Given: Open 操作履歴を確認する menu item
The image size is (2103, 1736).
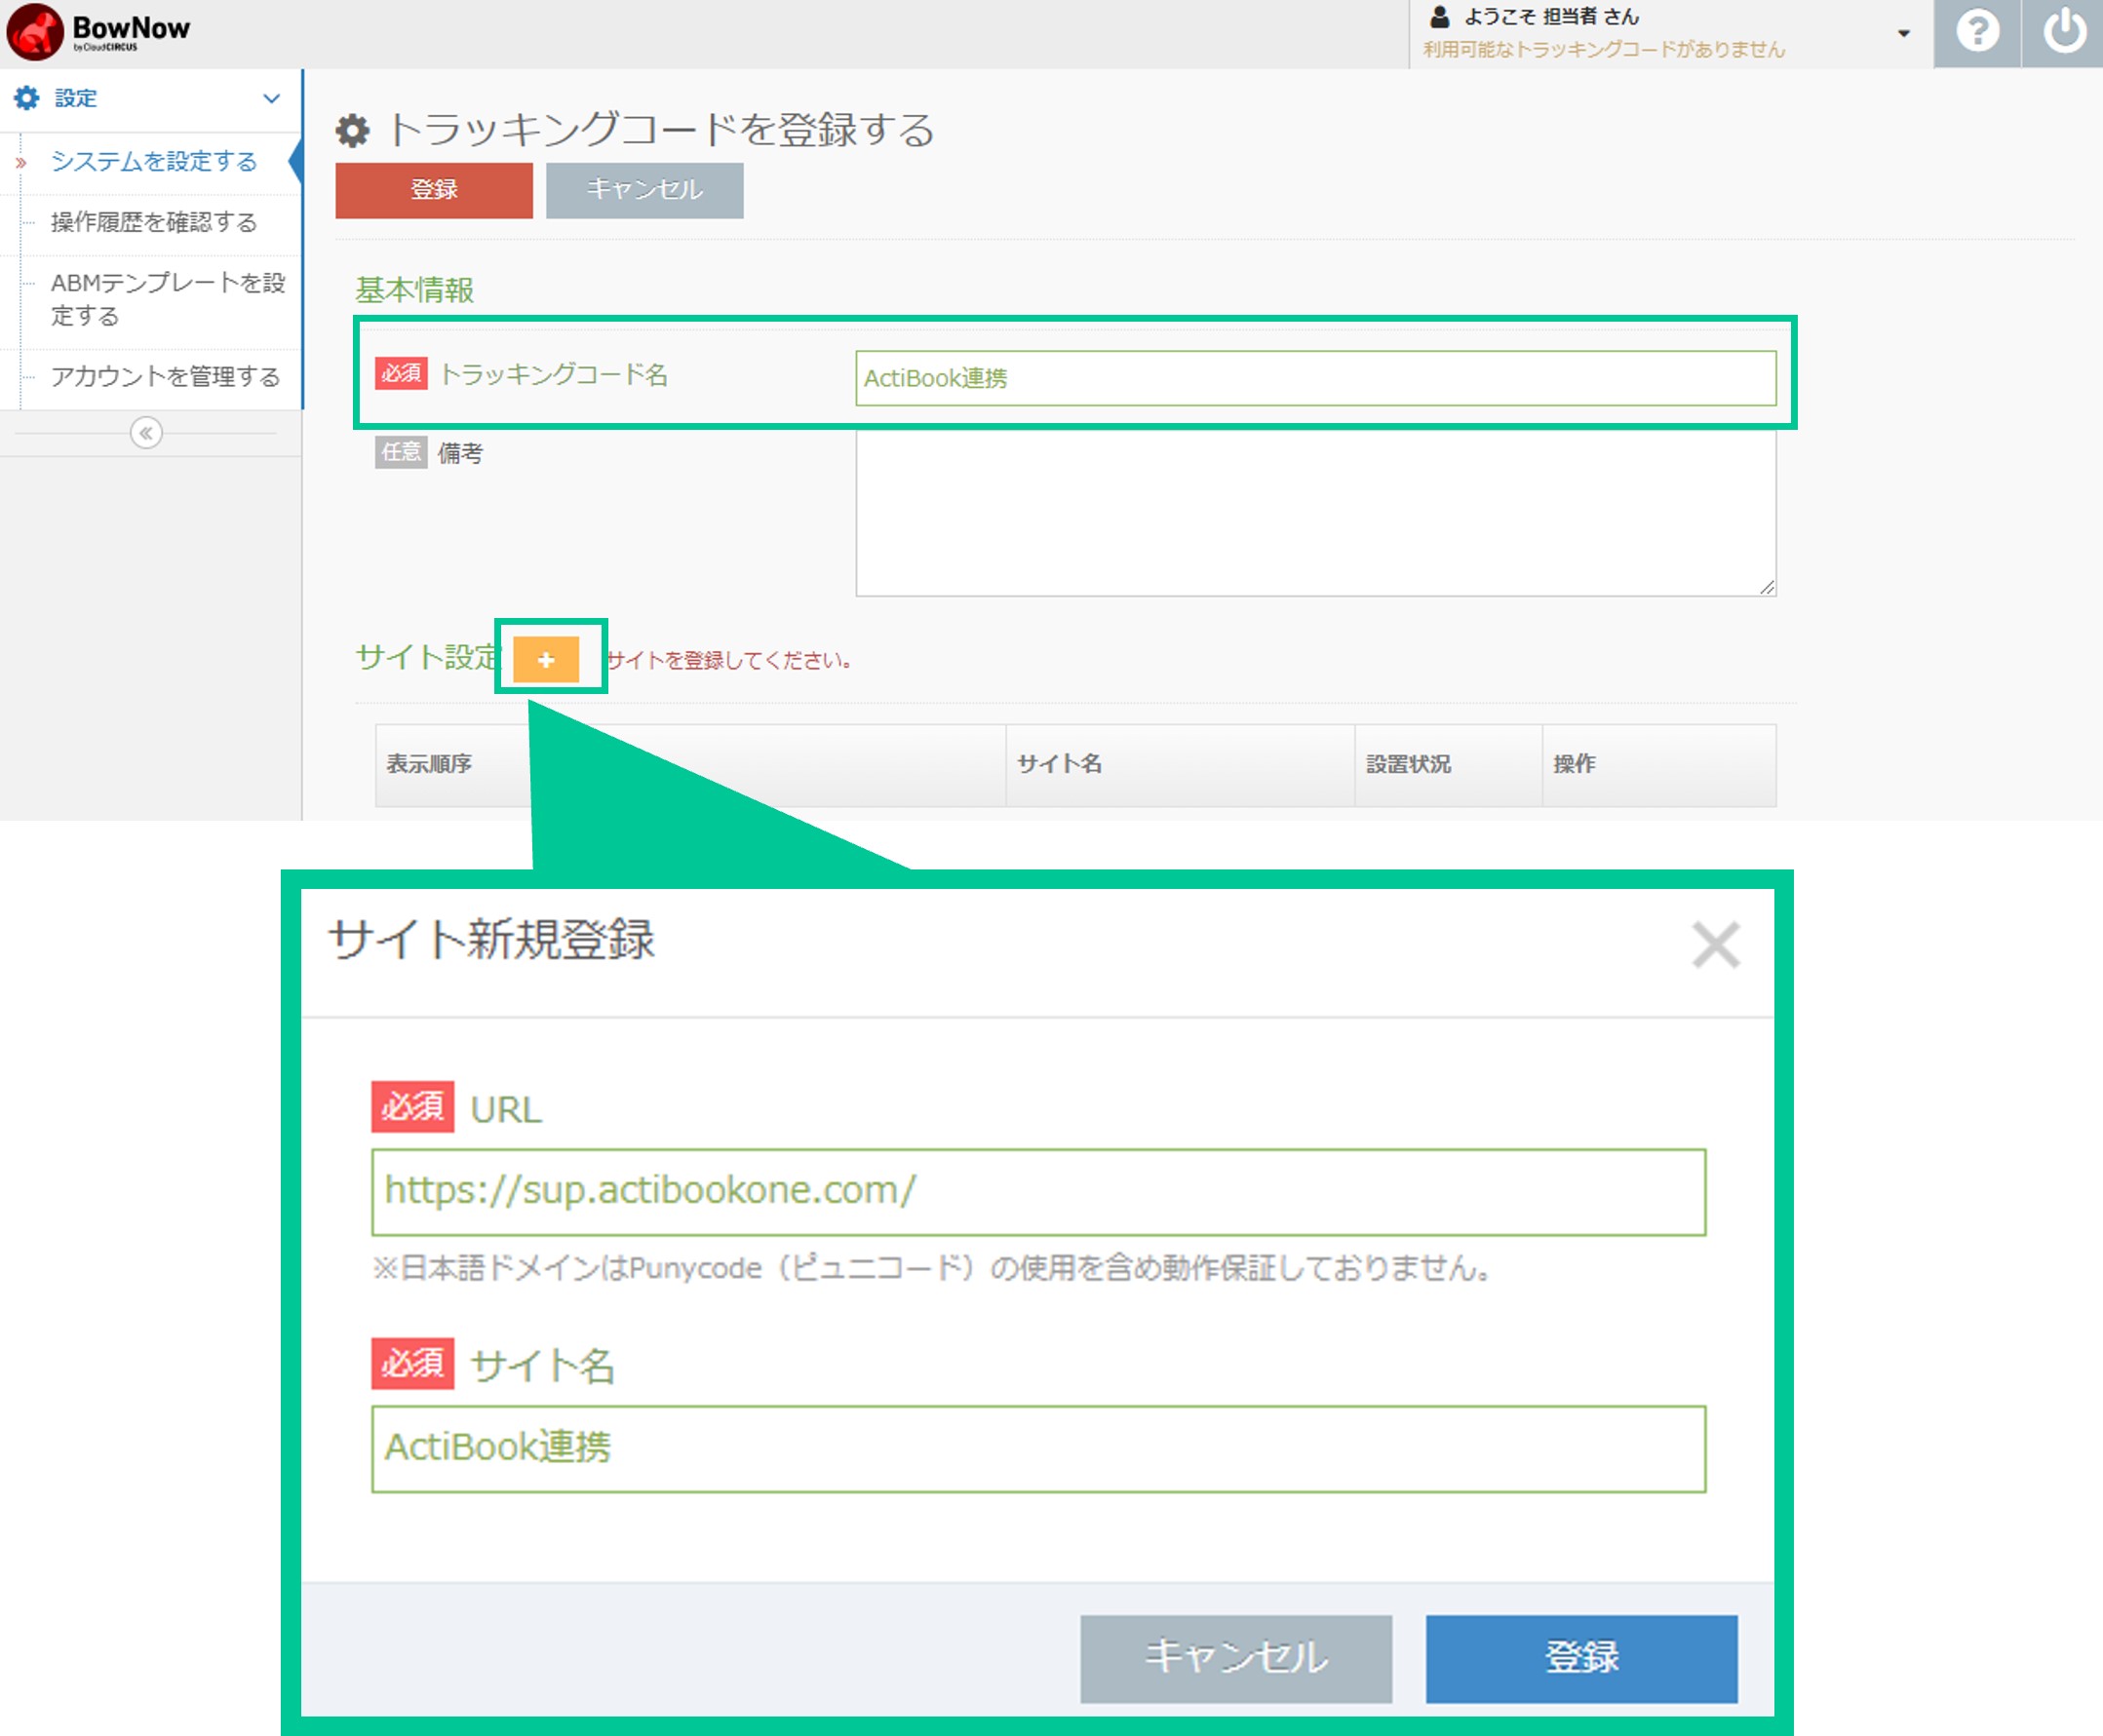Looking at the screenshot, I should point(154,222).
